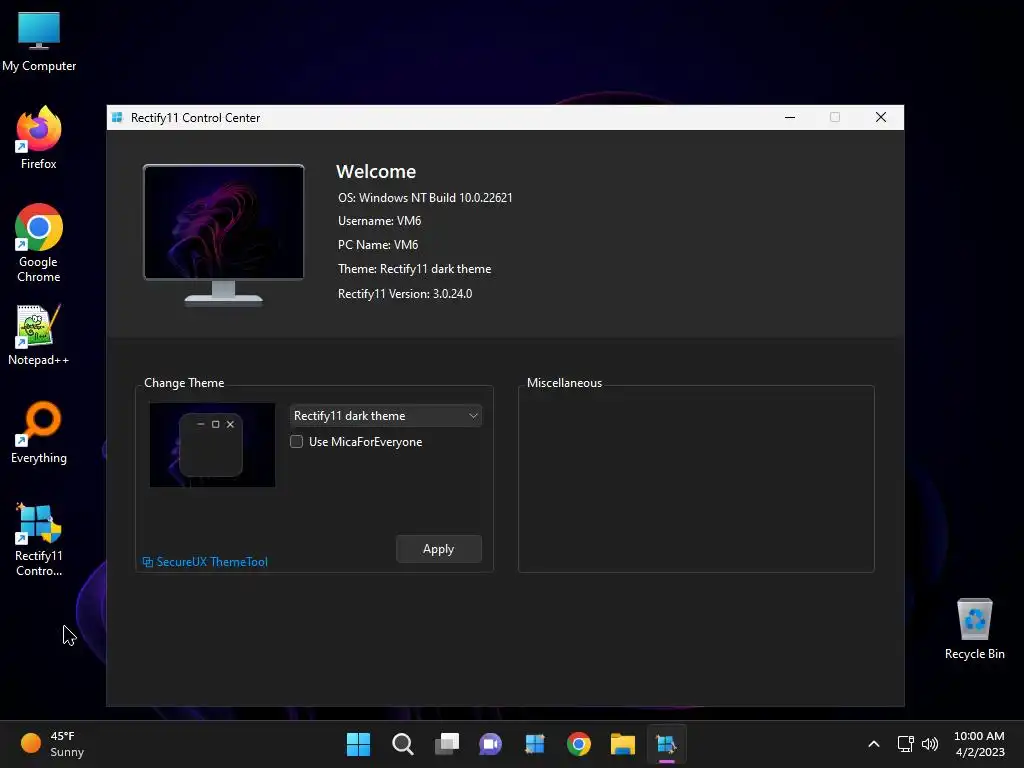Click the active Rectify11 taskbar icon

tap(667, 744)
